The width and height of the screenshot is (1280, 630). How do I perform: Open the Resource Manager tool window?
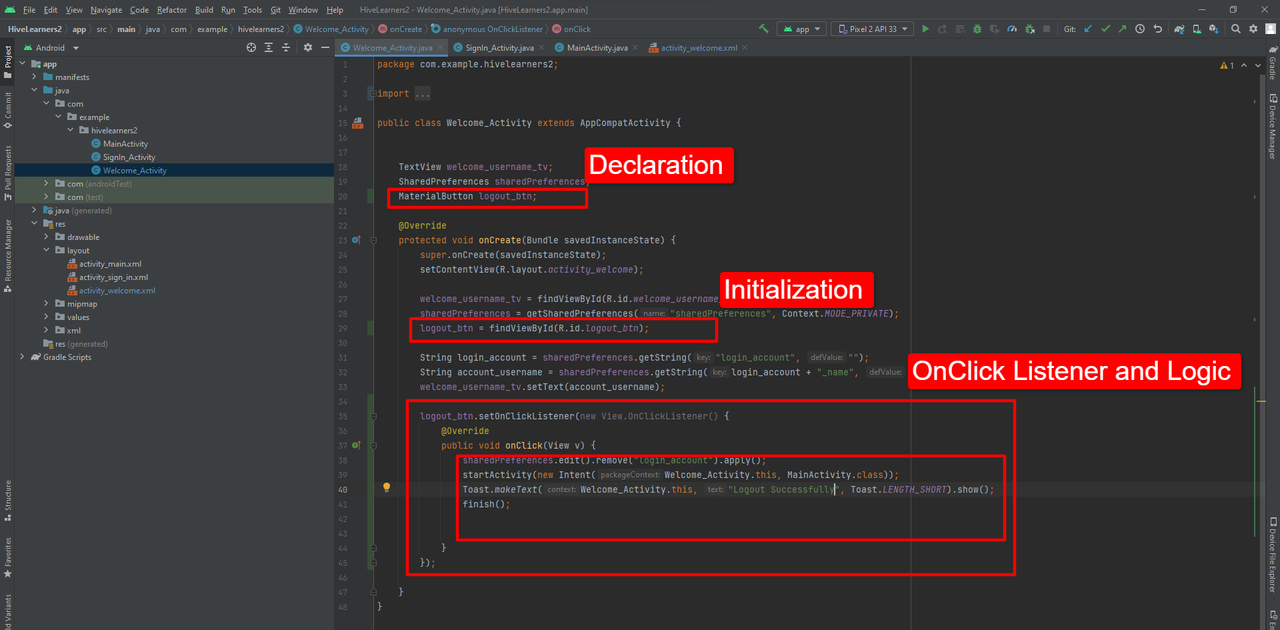click(x=8, y=254)
